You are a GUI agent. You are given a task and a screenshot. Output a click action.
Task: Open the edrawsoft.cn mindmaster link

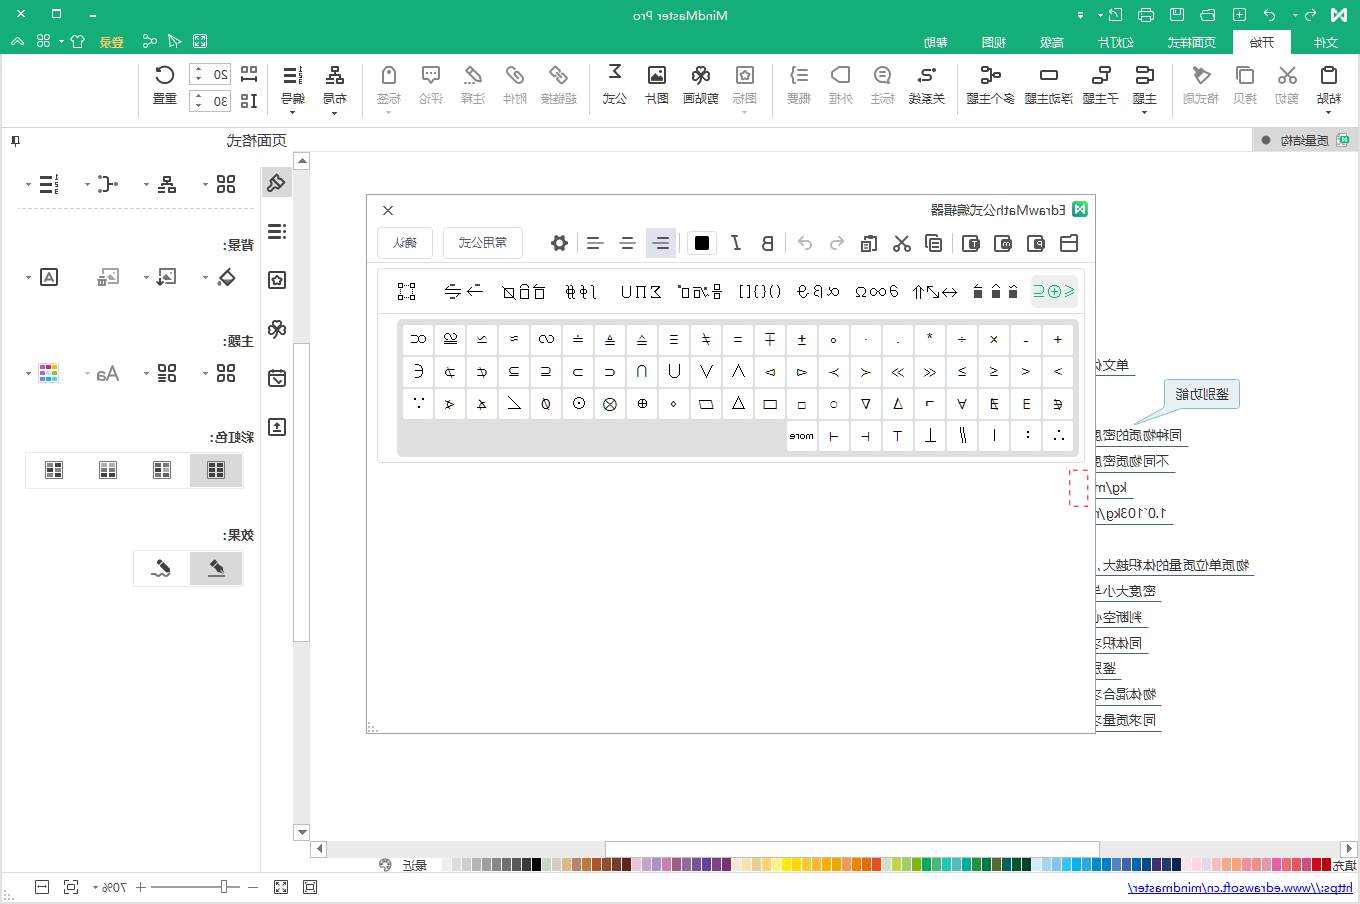pos(1240,888)
